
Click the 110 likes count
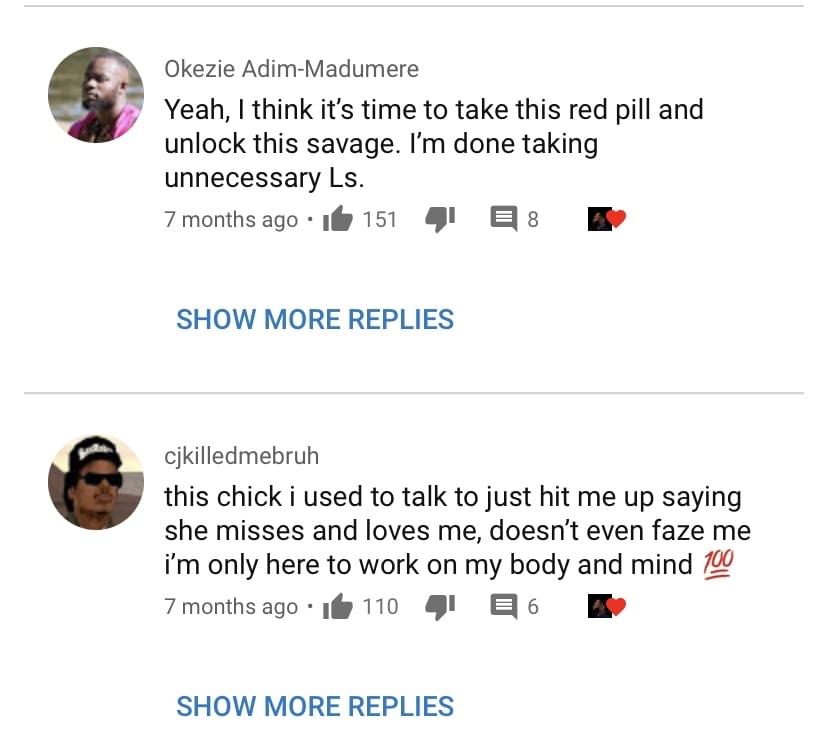380,607
